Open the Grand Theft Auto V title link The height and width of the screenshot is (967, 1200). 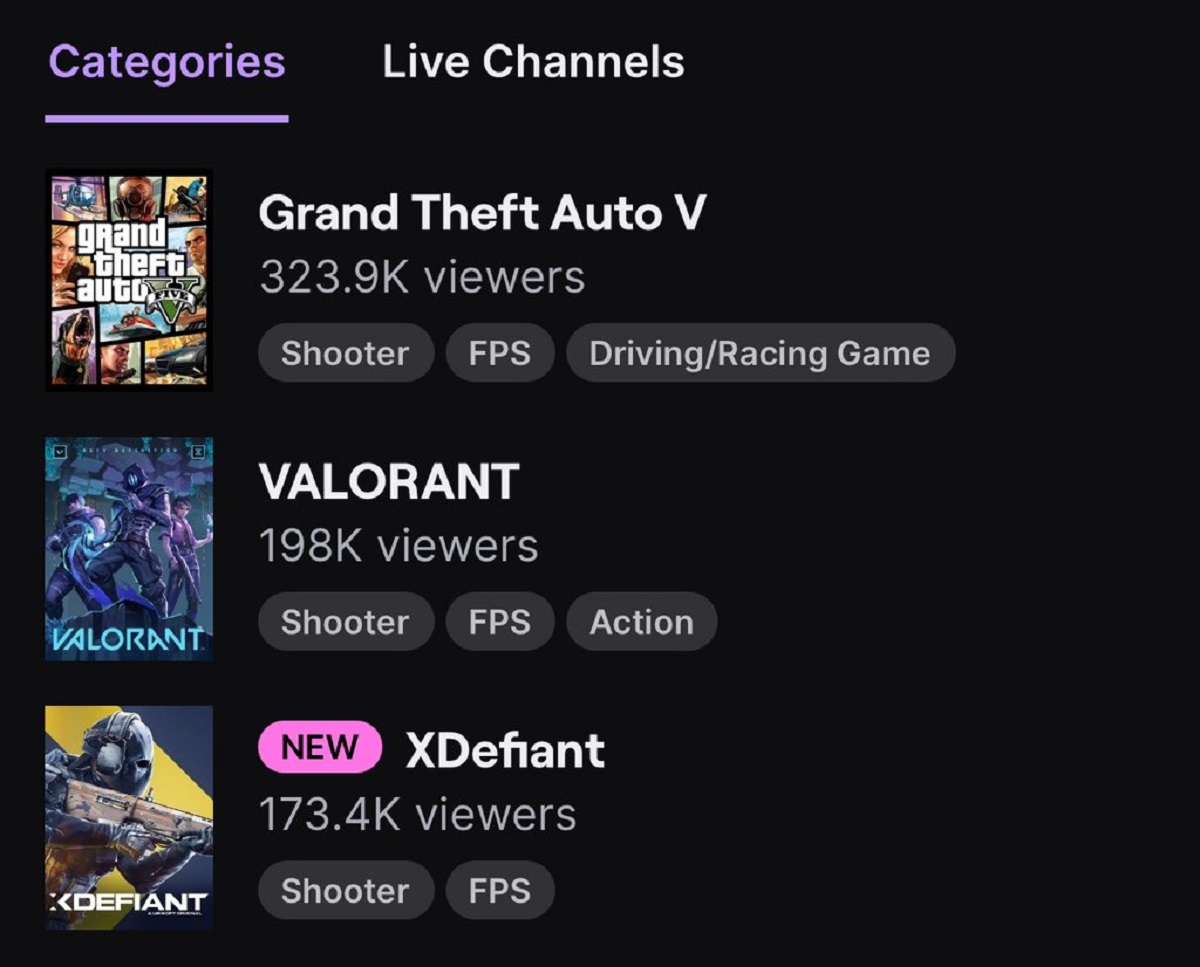pyautogui.click(x=482, y=213)
